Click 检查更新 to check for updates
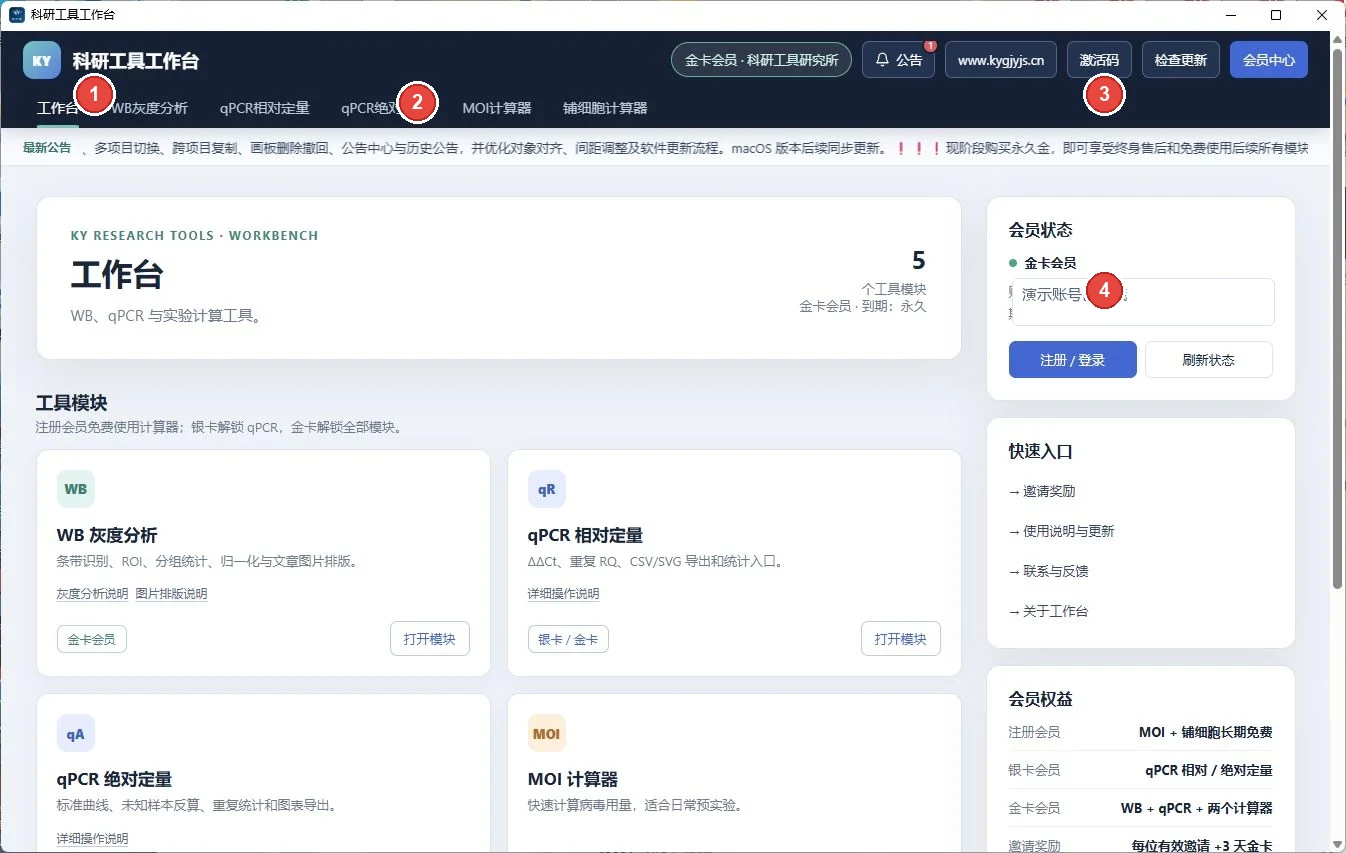1346x853 pixels. [1181, 60]
